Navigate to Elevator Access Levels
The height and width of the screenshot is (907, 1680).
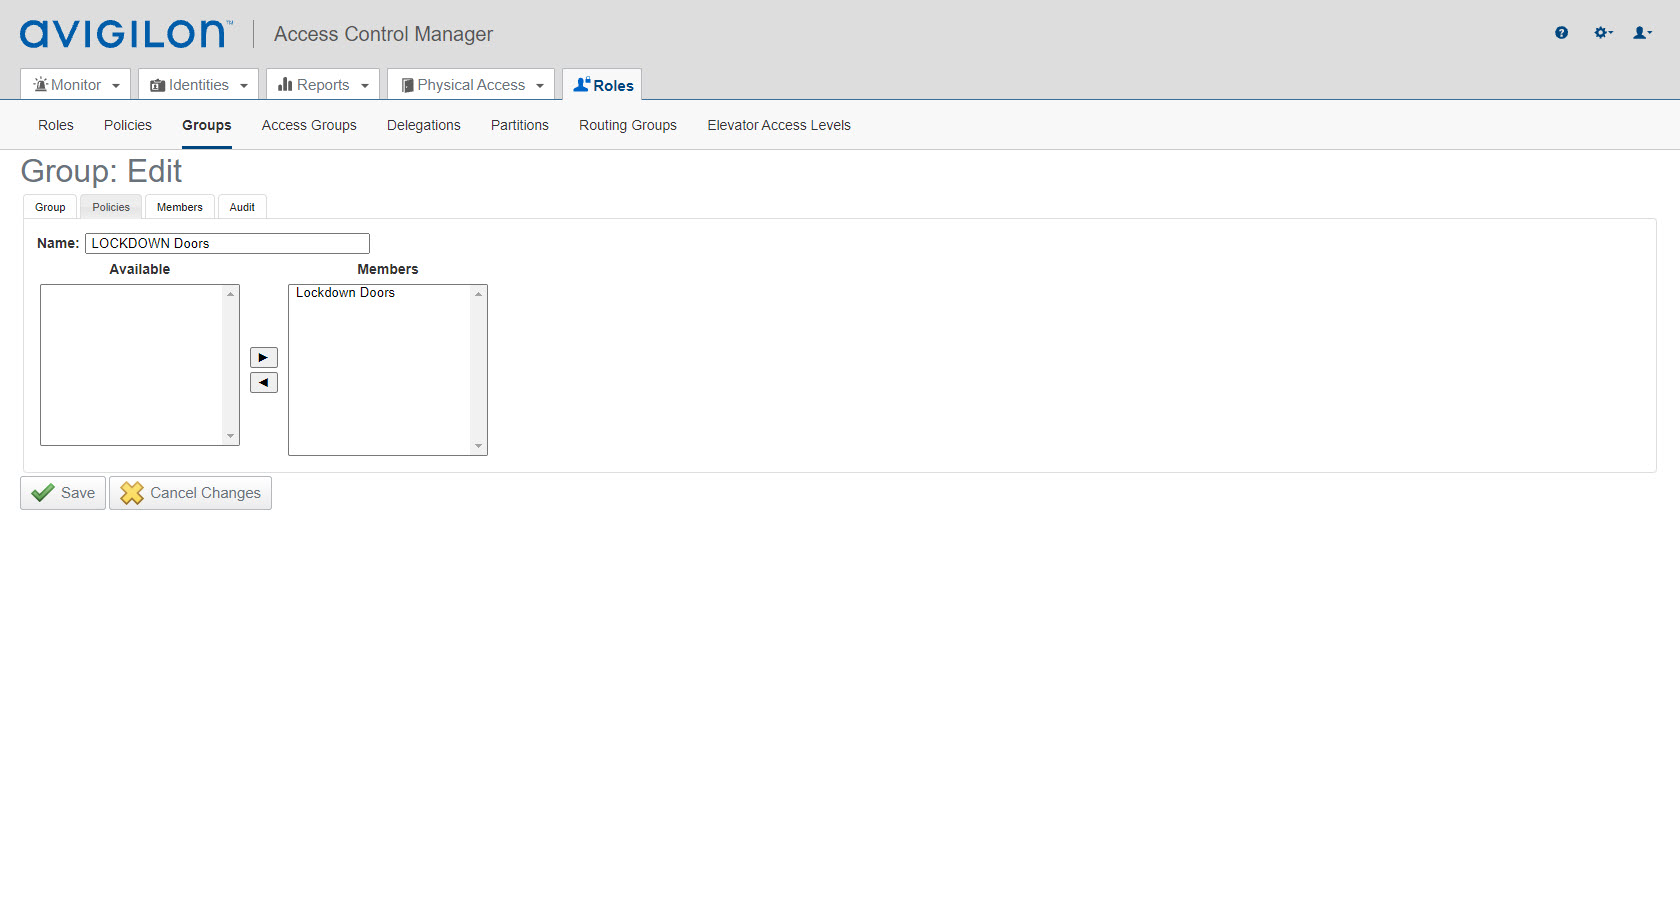(x=778, y=125)
